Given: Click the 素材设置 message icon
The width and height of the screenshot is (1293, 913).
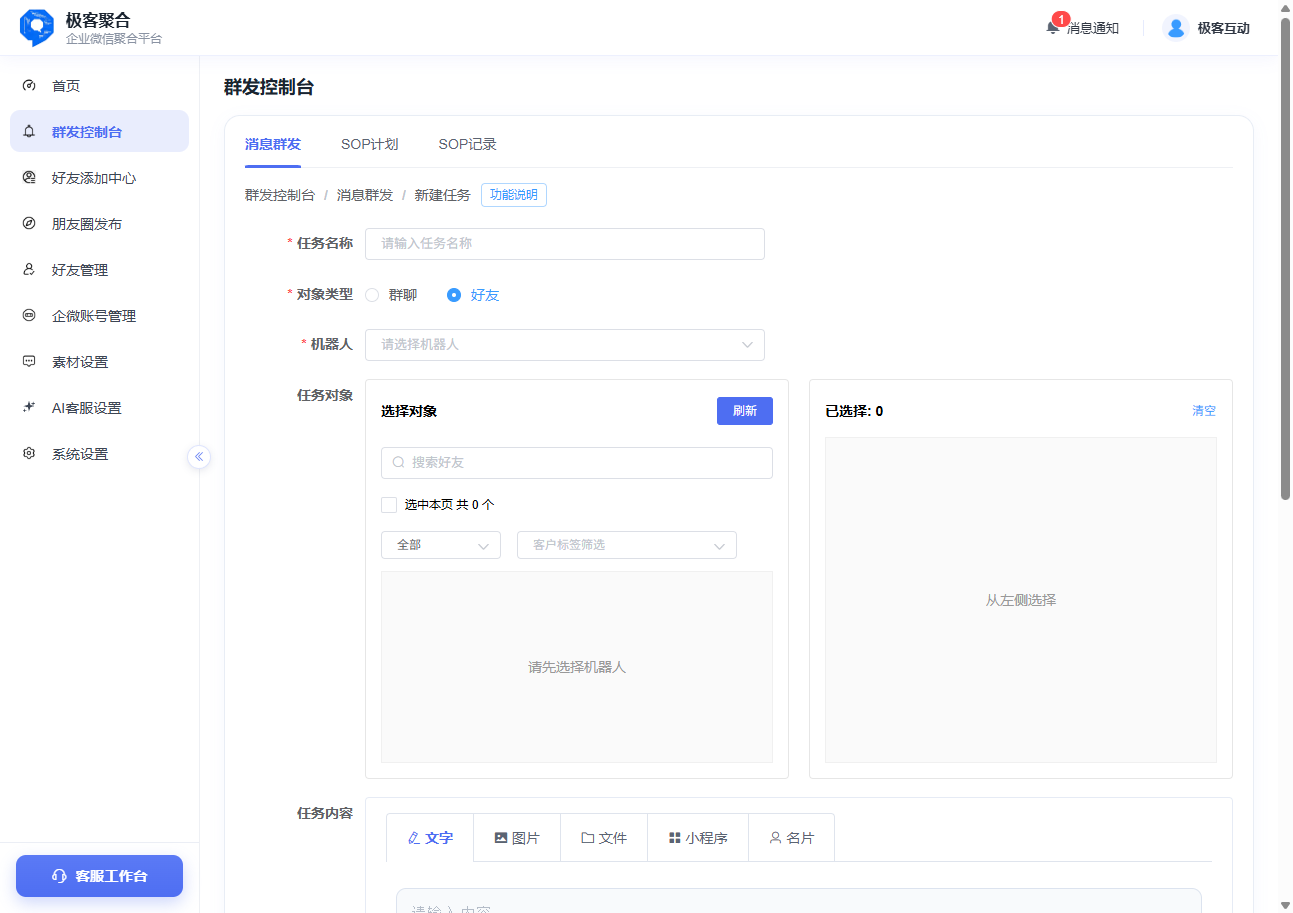Looking at the screenshot, I should tap(29, 362).
